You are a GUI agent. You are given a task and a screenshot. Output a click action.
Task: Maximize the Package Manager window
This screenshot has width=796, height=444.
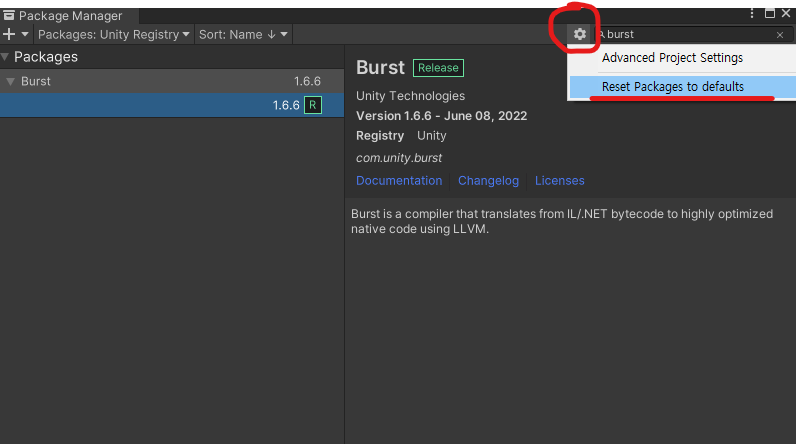769,14
